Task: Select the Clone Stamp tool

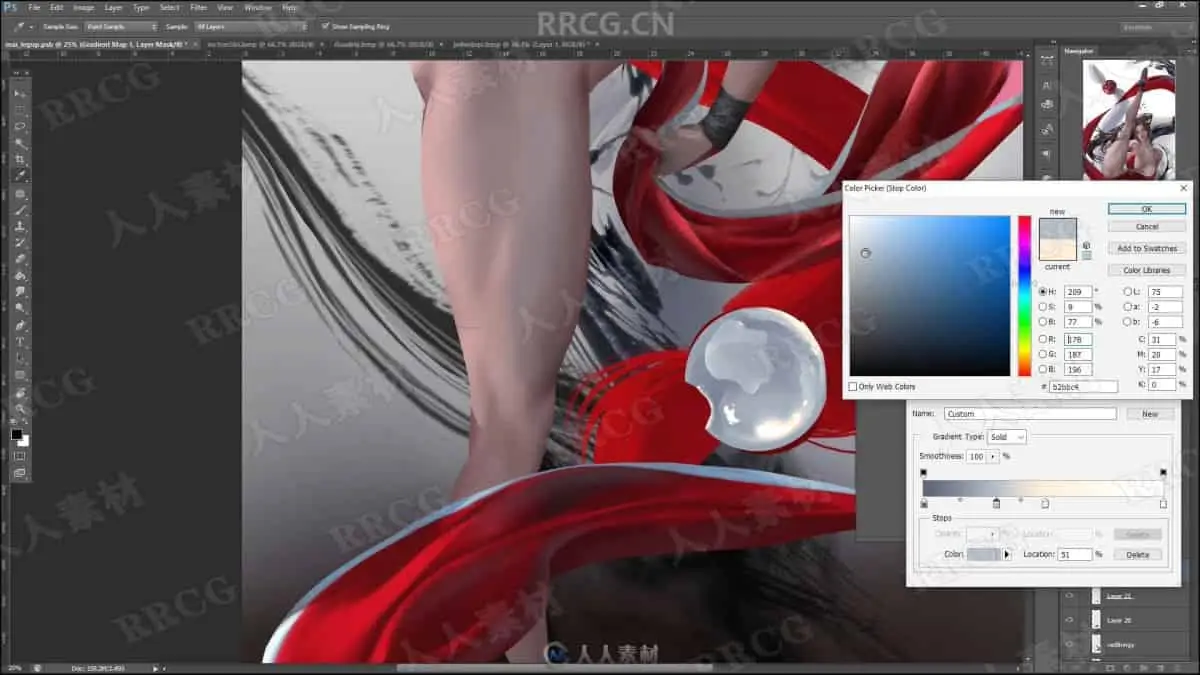Action: click(20, 227)
